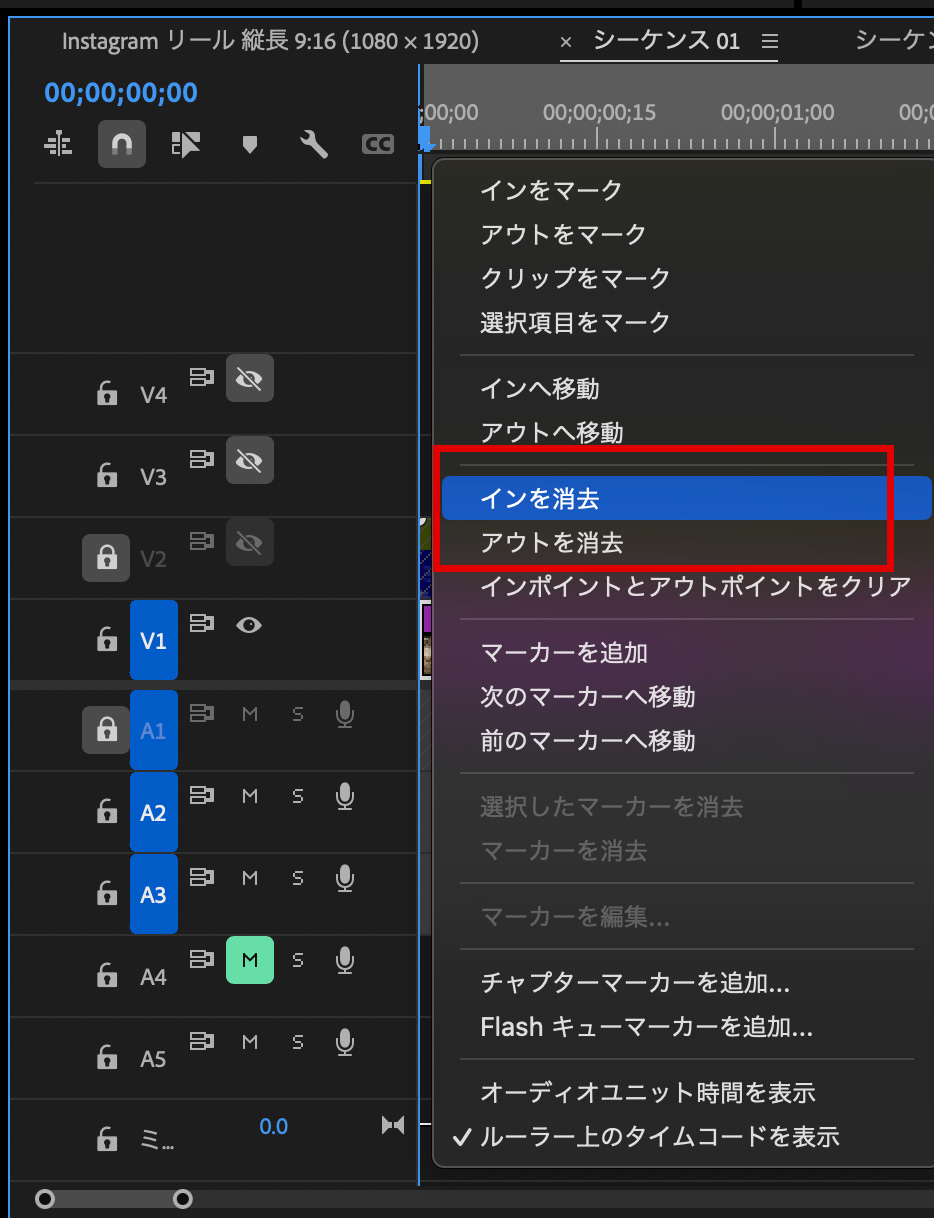Image resolution: width=934 pixels, height=1218 pixels.
Task: Click the Add Marker shield icon
Action: (x=250, y=145)
